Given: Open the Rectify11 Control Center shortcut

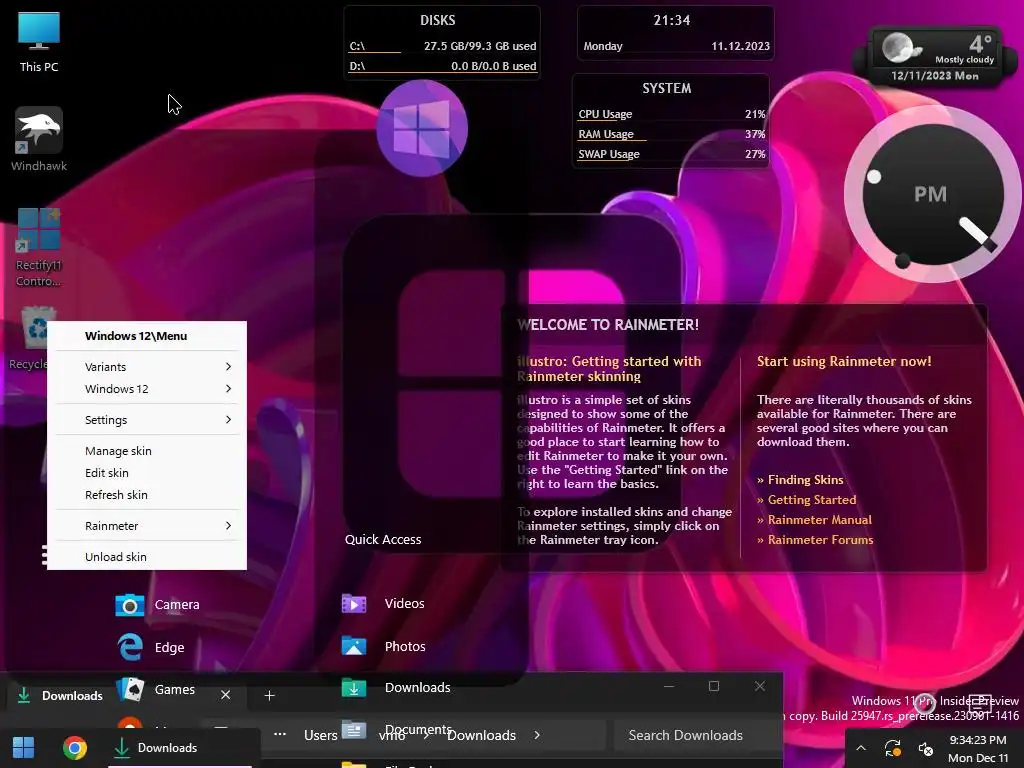Looking at the screenshot, I should pyautogui.click(x=39, y=247).
